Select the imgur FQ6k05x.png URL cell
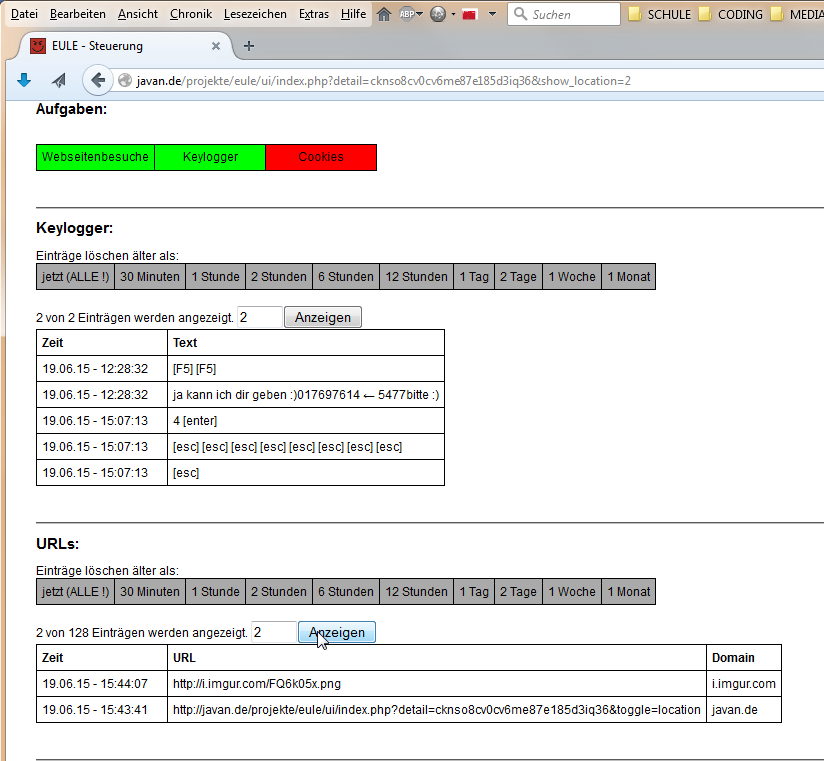The image size is (824, 761). coord(437,684)
